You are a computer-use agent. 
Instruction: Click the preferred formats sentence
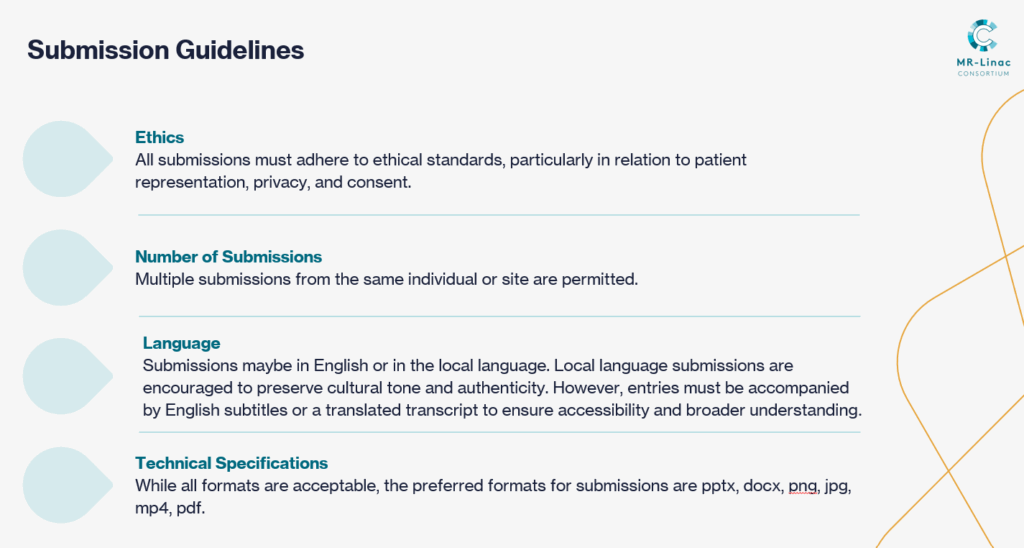pyautogui.click(x=493, y=495)
